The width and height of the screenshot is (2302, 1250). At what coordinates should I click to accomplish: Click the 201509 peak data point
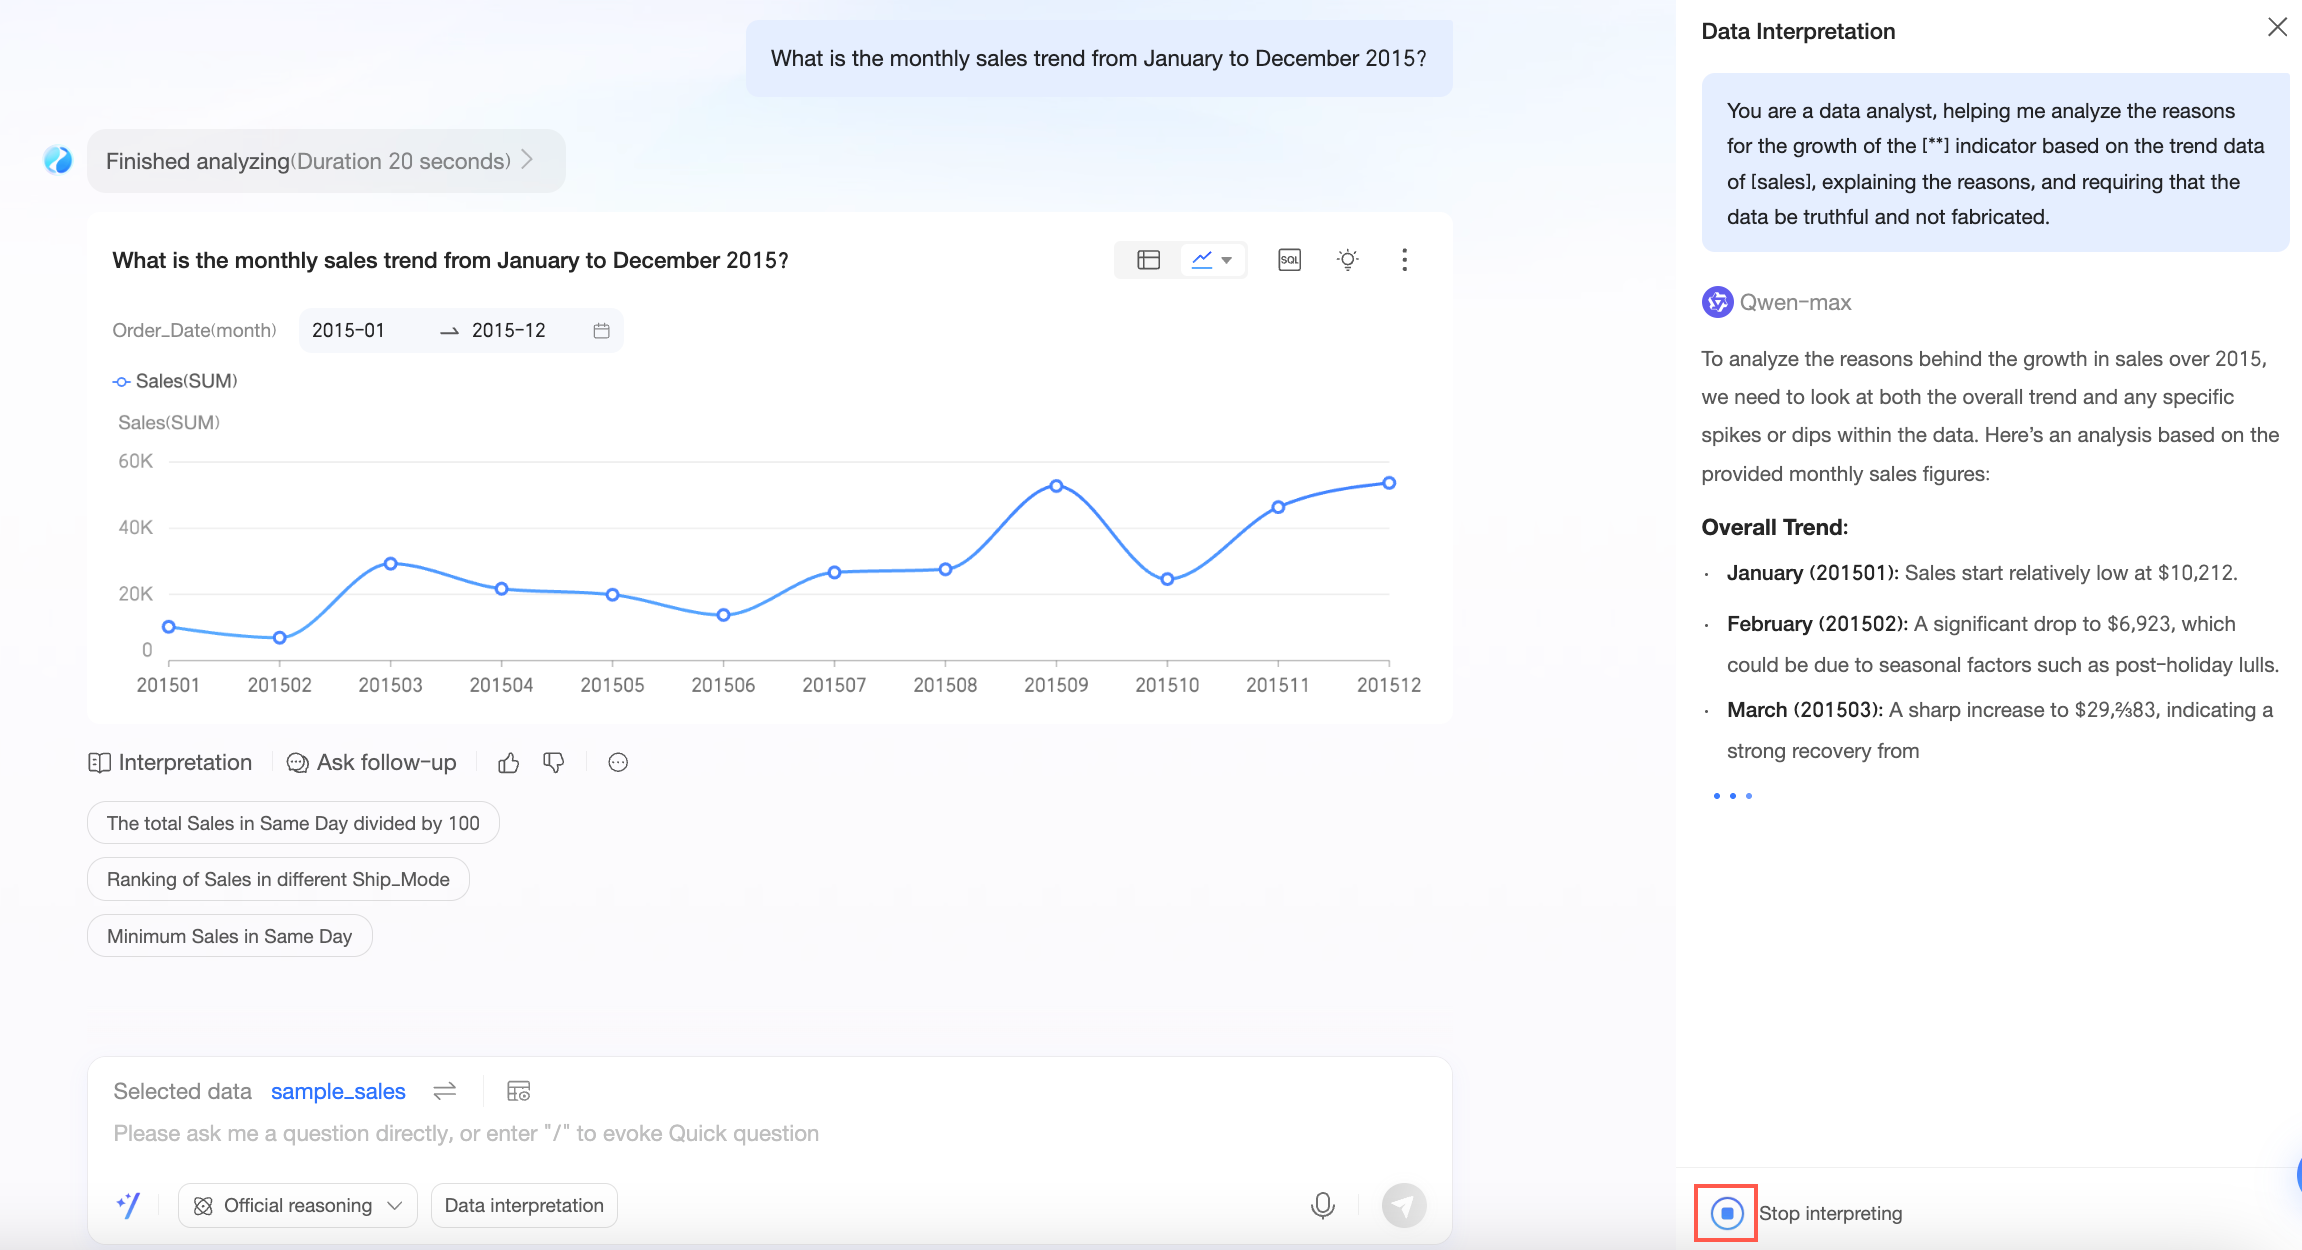(x=1056, y=486)
